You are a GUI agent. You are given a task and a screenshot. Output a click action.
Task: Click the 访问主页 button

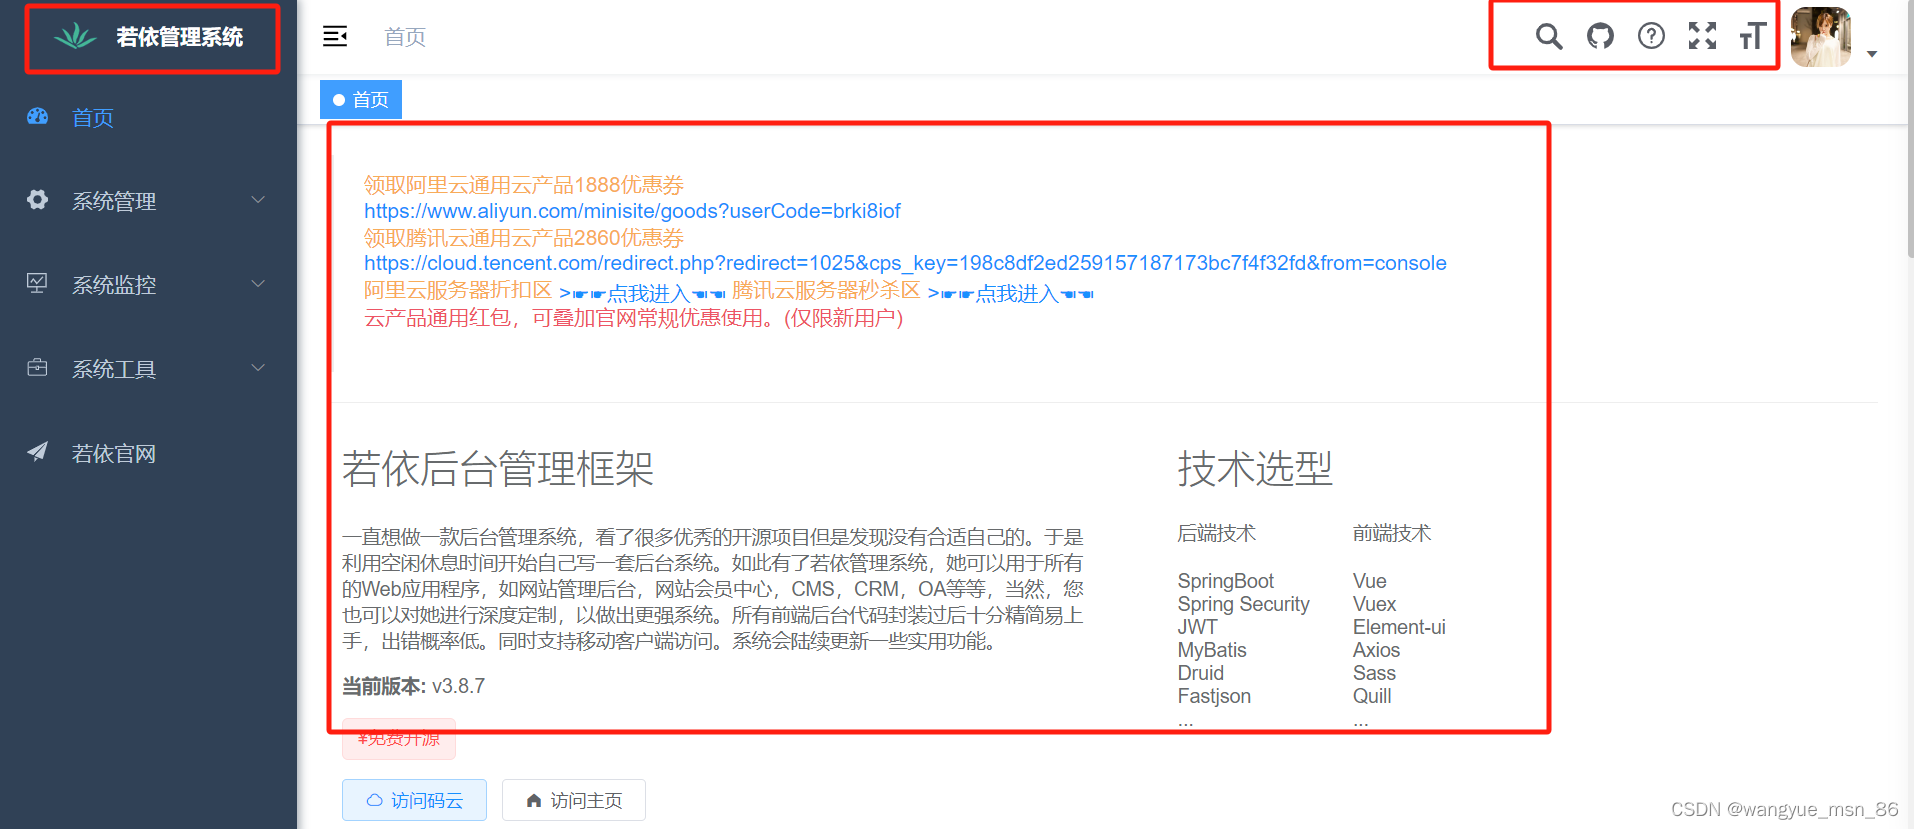click(x=574, y=800)
